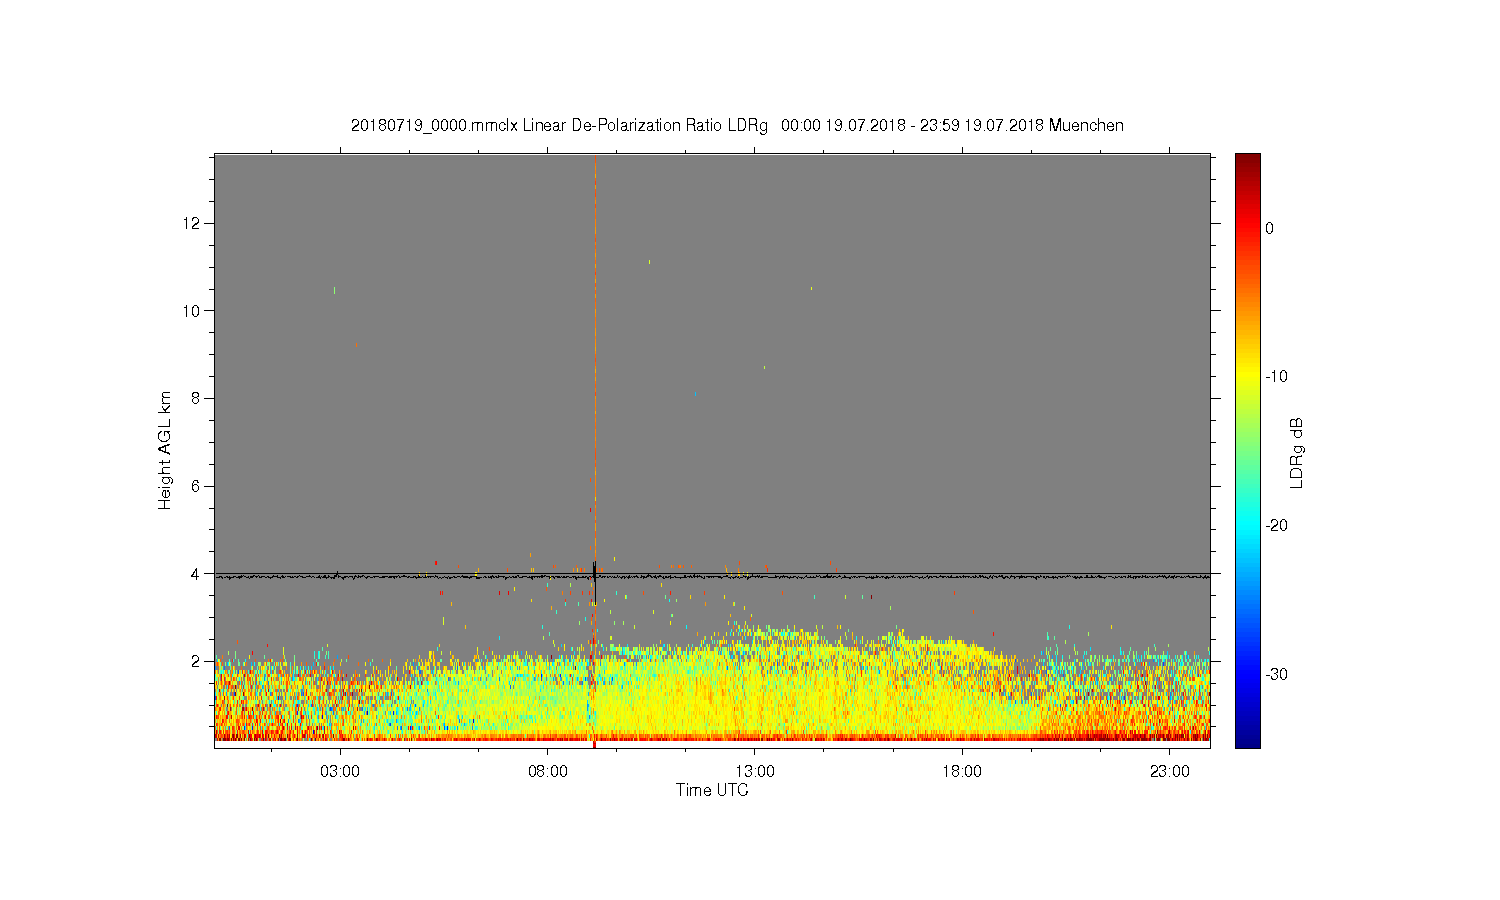Click the colorbar value -10
This screenshot has height=900, width=1500.
click(x=1276, y=377)
